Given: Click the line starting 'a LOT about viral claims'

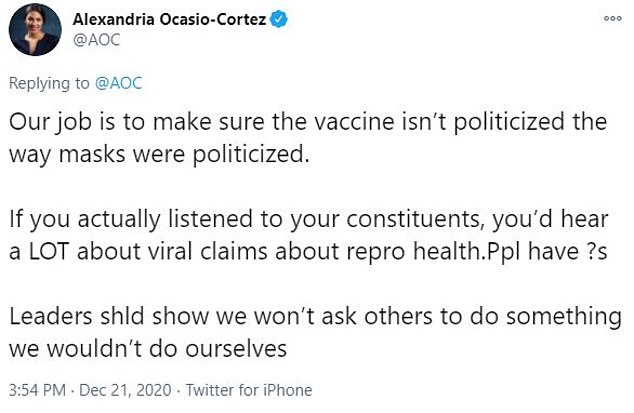Looking at the screenshot, I should [308, 252].
